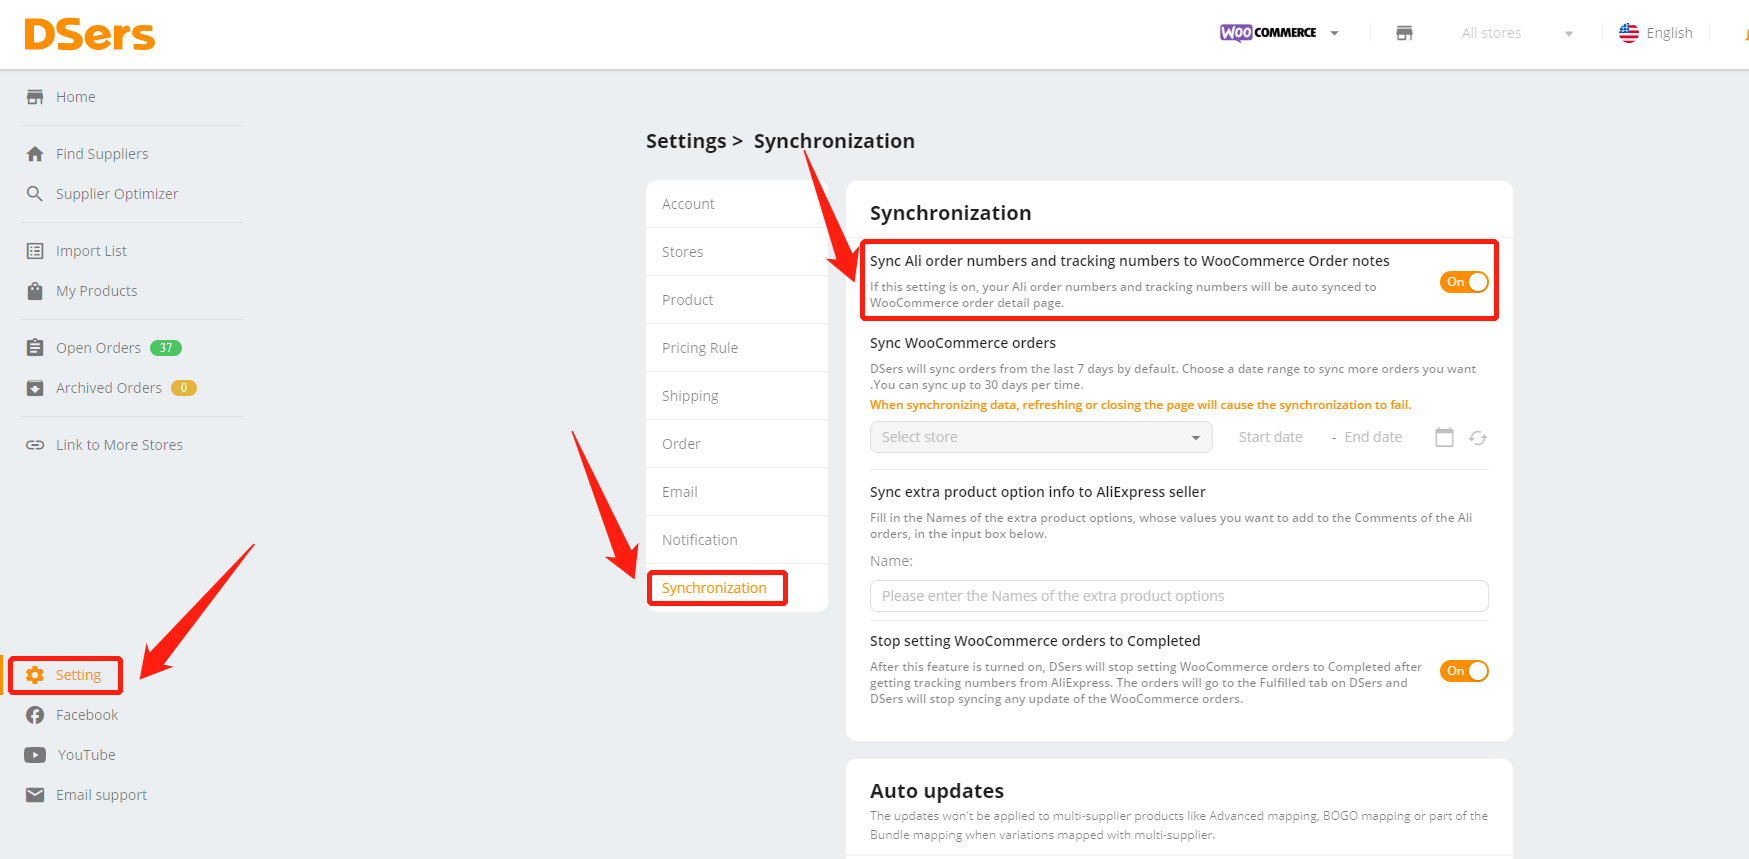
Task: Navigate to Import List
Action: [91, 251]
